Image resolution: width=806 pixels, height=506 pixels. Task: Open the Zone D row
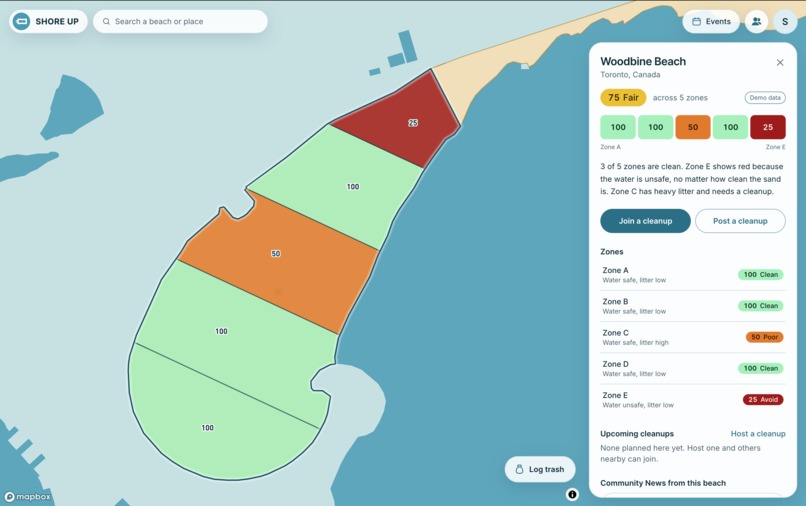[x=693, y=368]
